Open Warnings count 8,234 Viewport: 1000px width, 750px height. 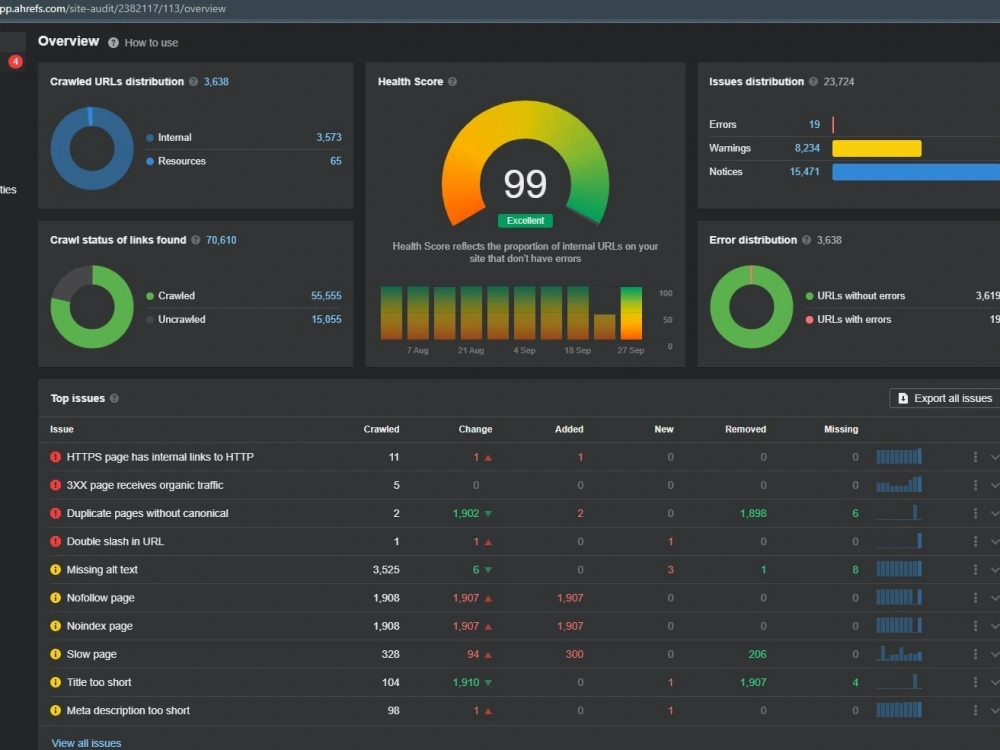[807, 148]
